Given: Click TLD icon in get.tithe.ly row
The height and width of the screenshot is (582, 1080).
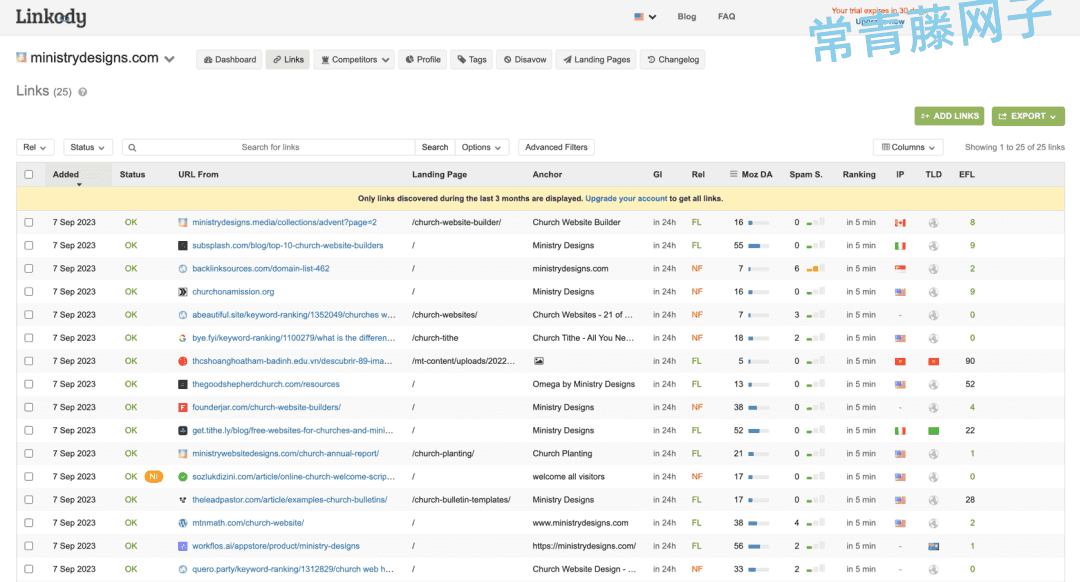Looking at the screenshot, I should click(933, 430).
